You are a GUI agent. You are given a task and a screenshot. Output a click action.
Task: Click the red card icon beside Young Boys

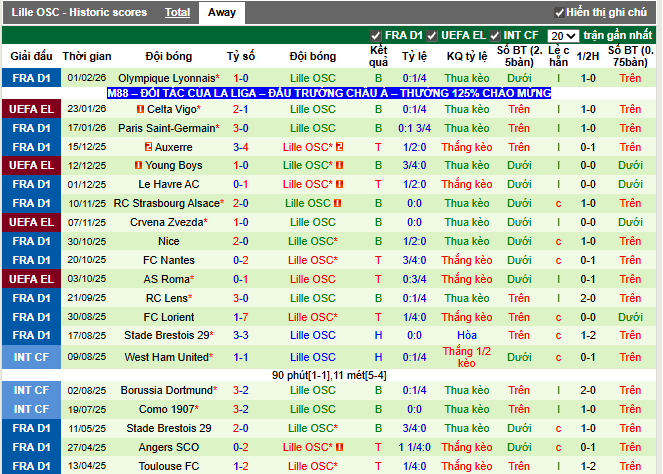[139, 165]
